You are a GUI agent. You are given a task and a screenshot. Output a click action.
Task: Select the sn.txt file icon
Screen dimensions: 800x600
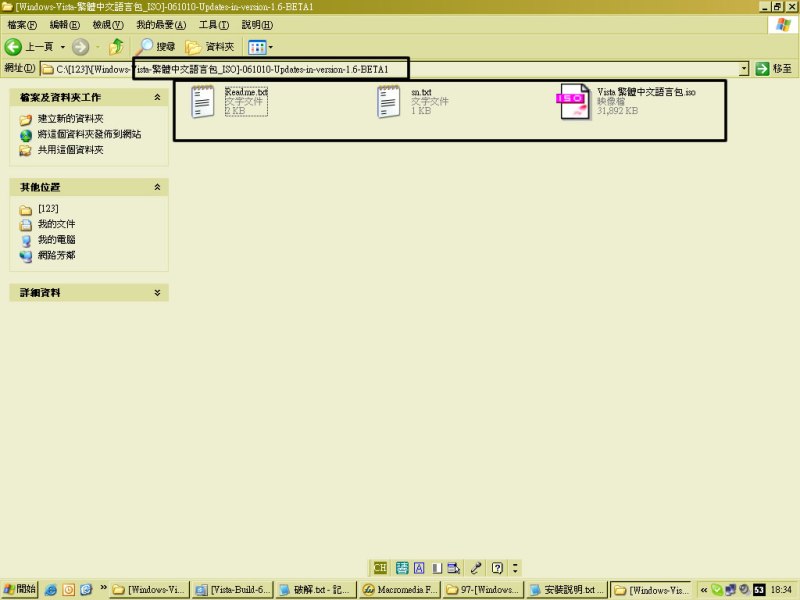pyautogui.click(x=388, y=102)
